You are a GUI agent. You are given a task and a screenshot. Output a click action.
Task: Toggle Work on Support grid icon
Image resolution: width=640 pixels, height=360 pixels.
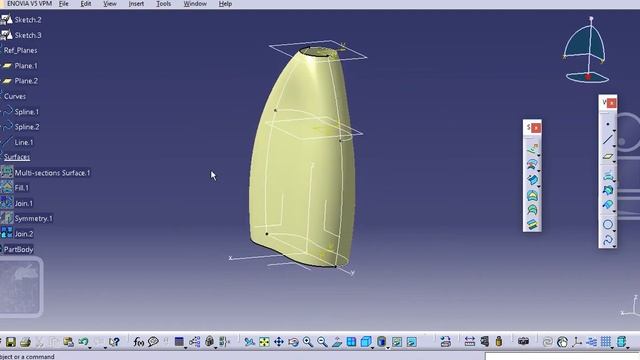pyautogui.click(x=606, y=341)
